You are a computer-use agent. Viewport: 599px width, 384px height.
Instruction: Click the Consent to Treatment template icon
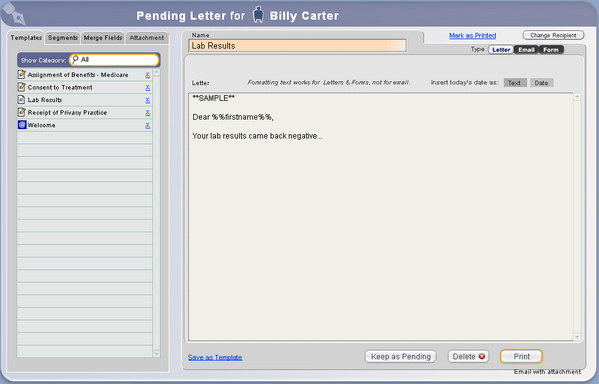click(22, 87)
